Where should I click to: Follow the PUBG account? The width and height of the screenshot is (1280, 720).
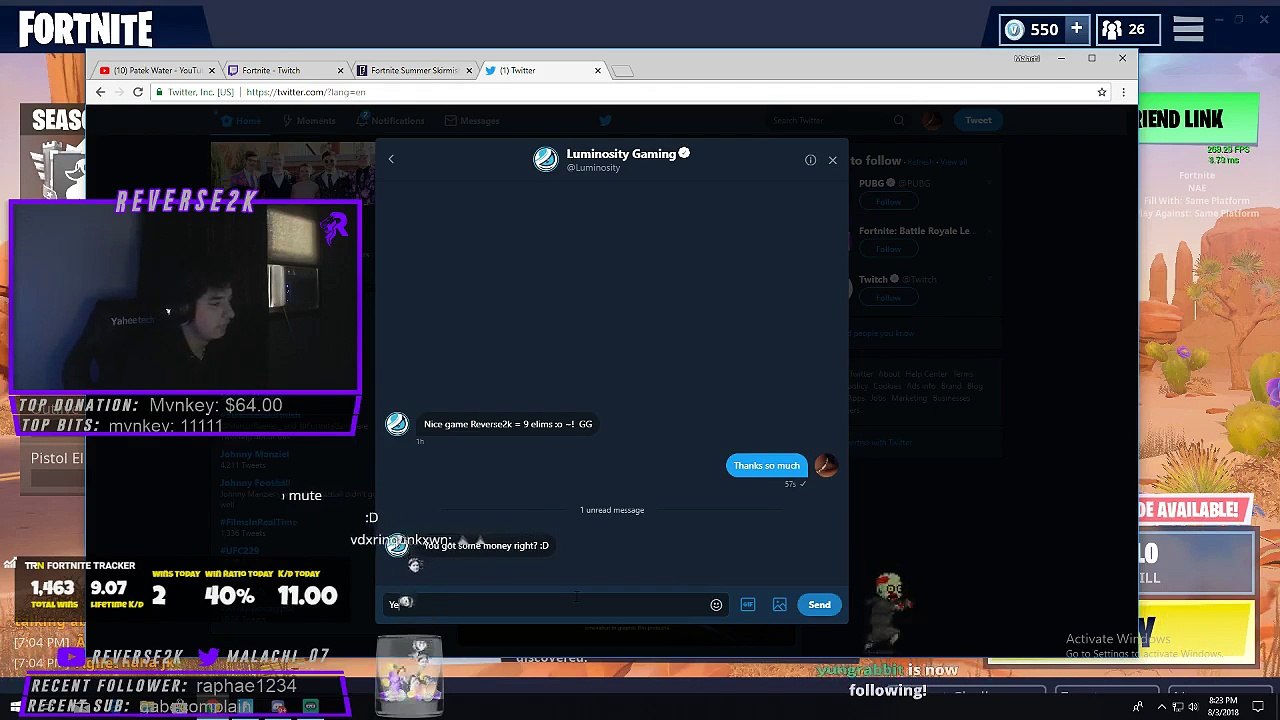coord(888,202)
